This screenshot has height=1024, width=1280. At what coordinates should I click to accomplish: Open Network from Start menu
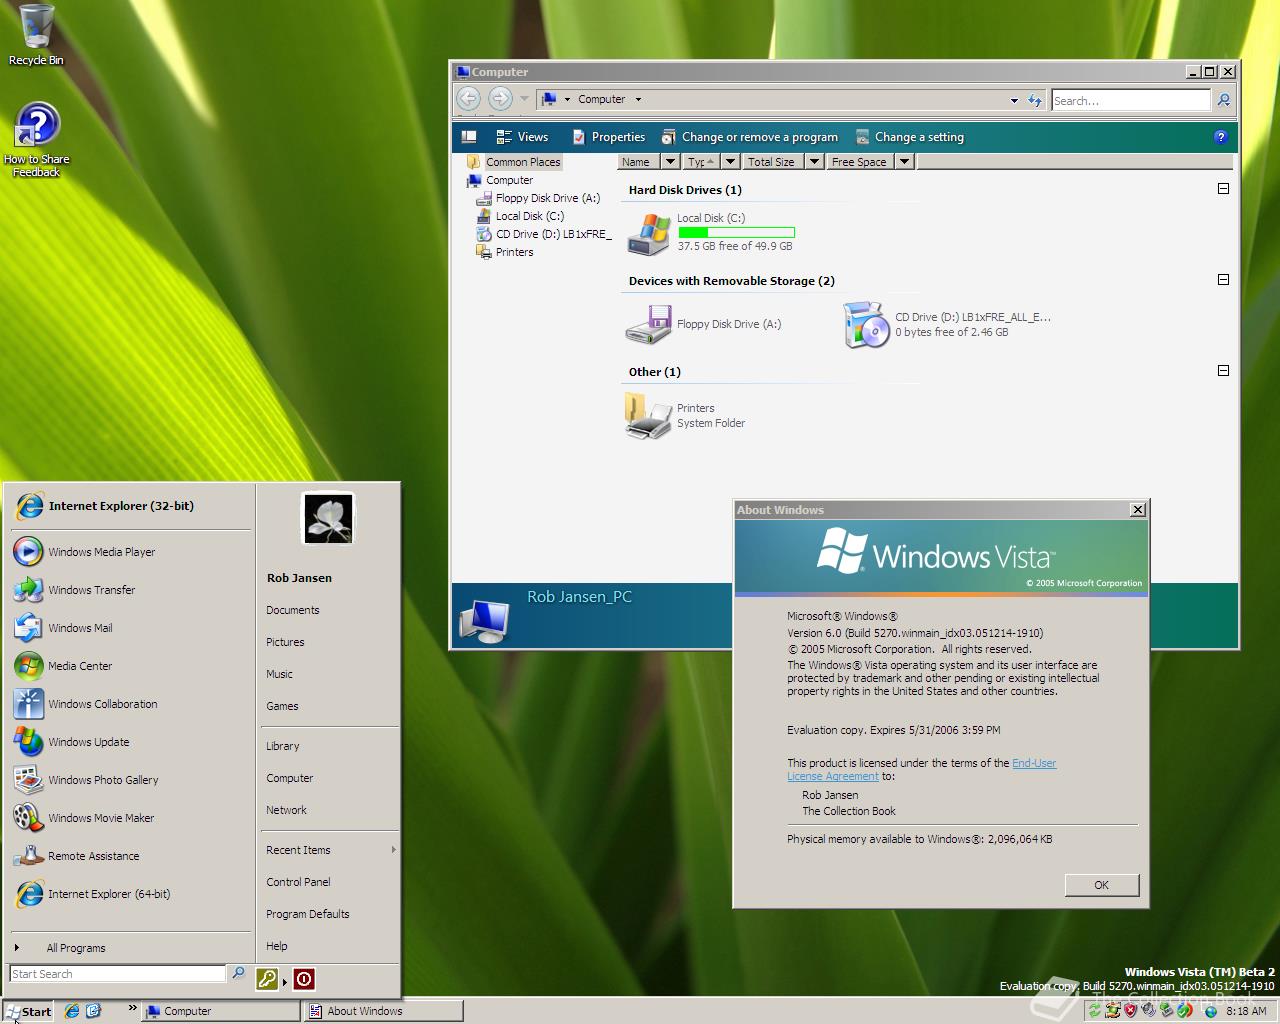point(286,810)
